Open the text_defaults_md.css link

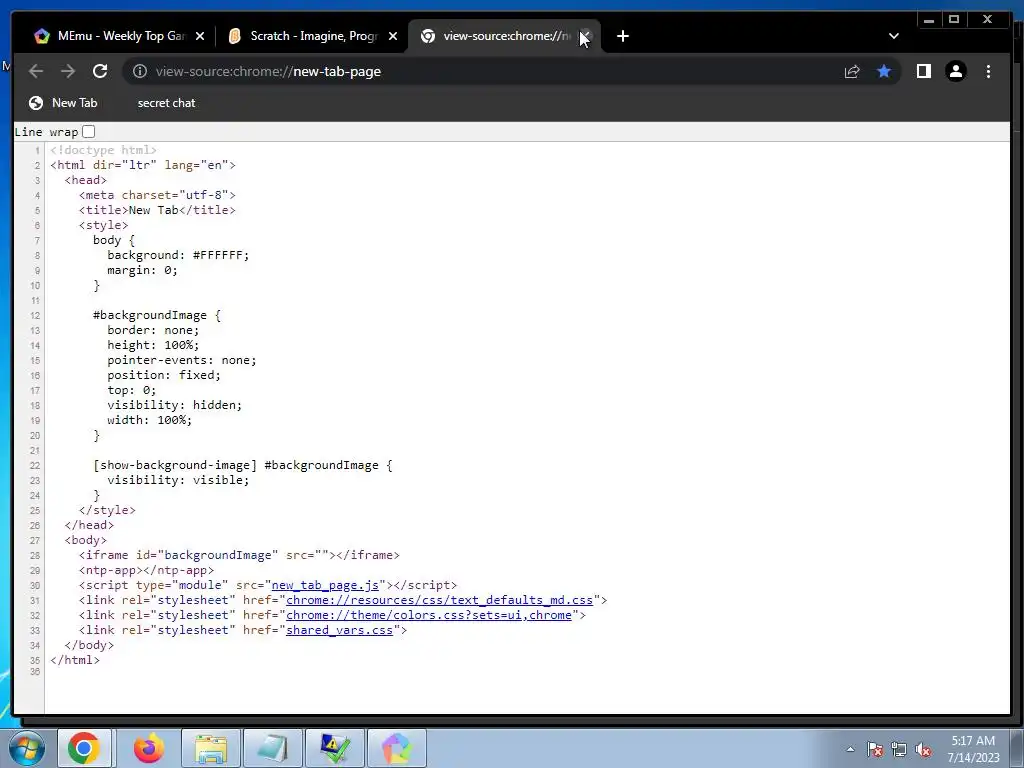(x=439, y=600)
